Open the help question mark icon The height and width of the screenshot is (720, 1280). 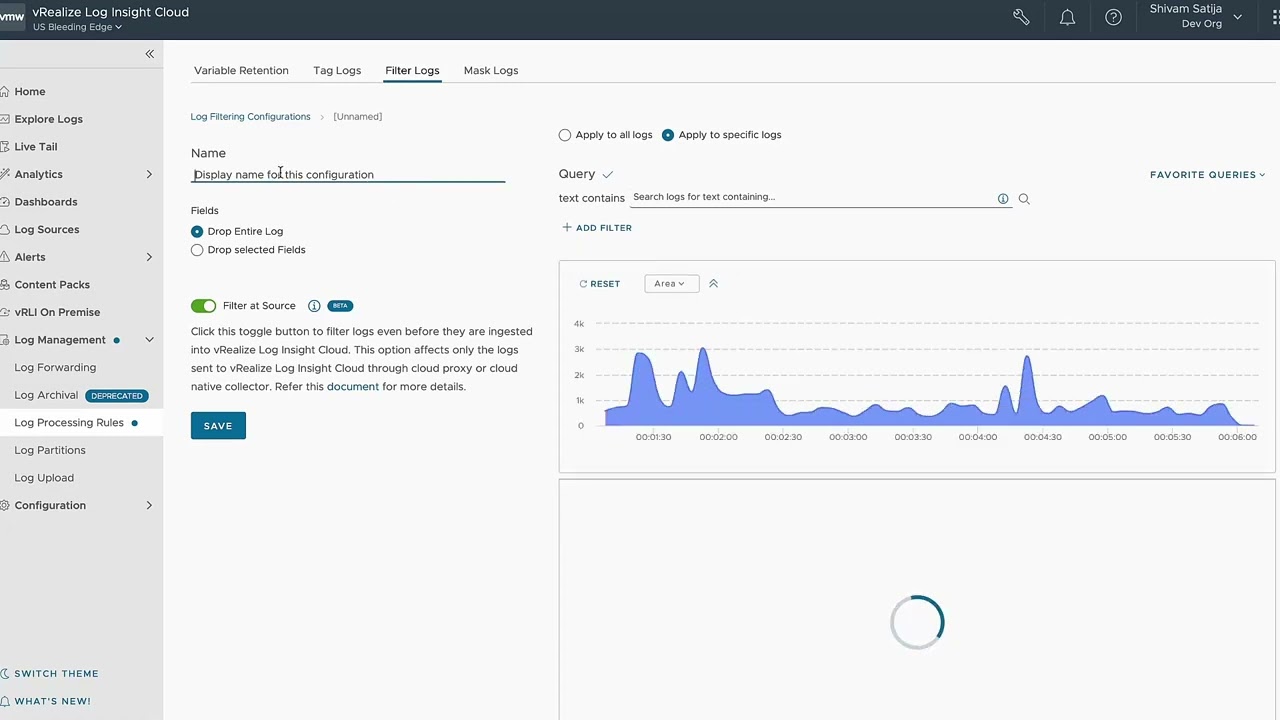1113,17
